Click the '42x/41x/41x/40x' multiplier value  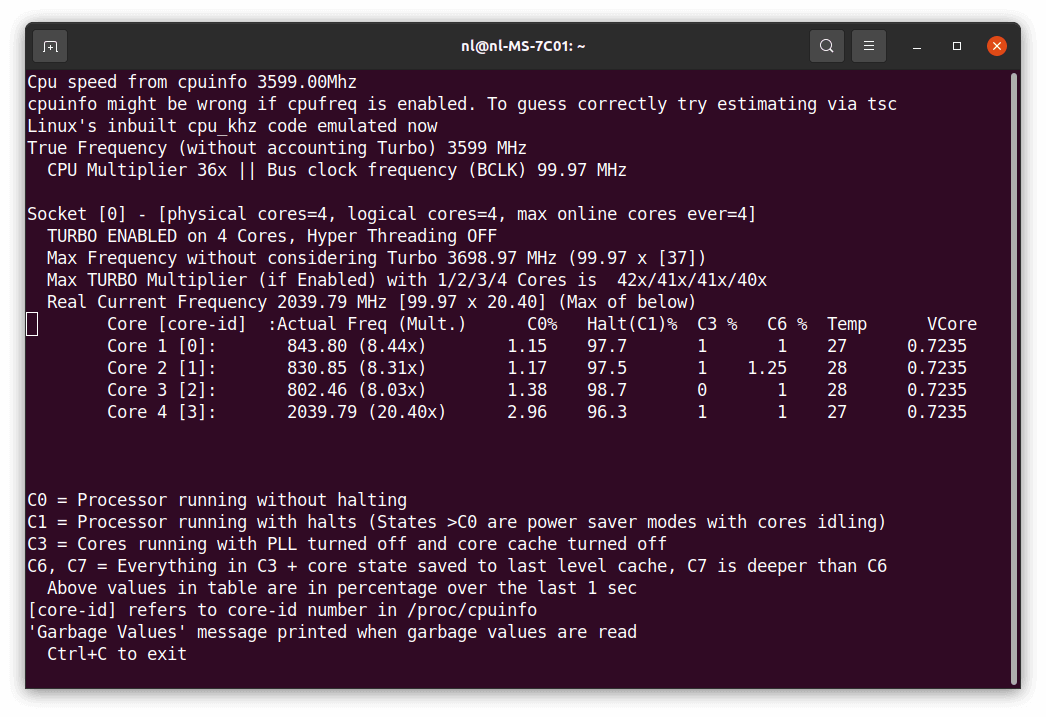point(692,280)
